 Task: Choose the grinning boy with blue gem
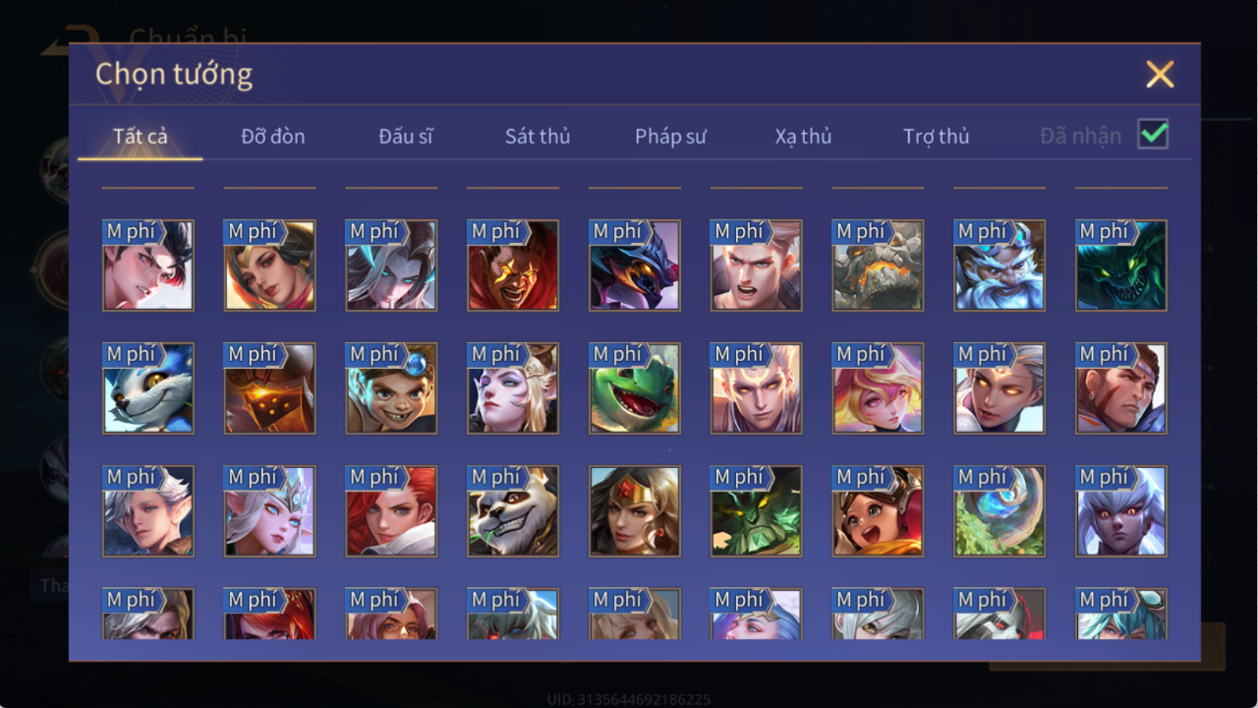[392, 388]
